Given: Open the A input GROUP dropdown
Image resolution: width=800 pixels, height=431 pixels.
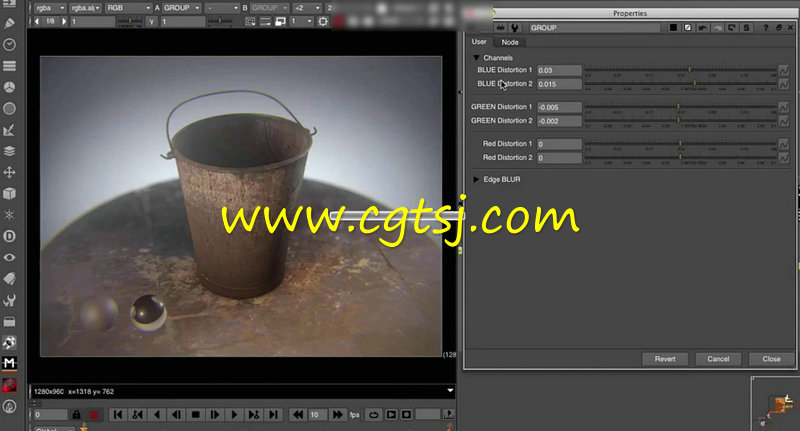Looking at the screenshot, I should (182, 8).
